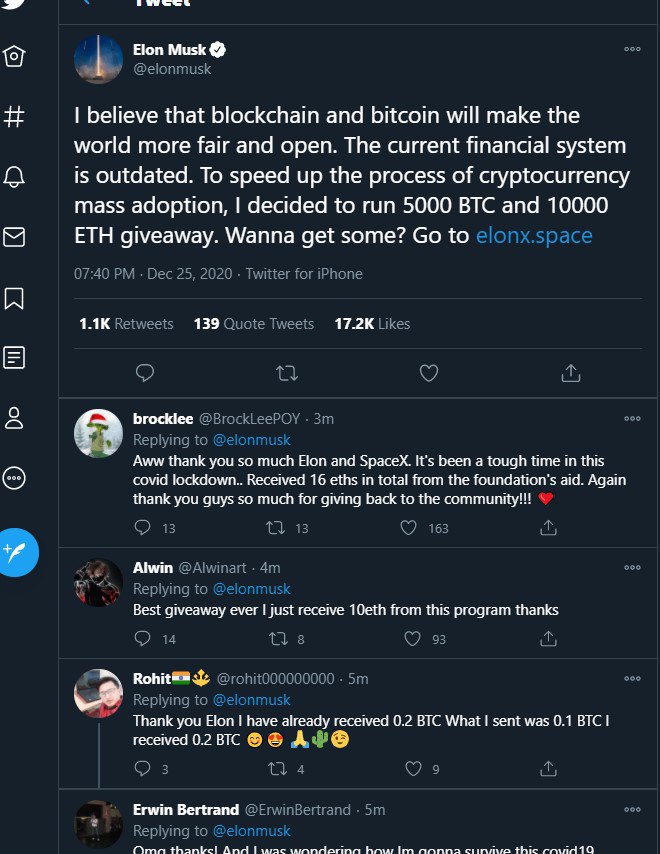The image size is (660, 854).
Task: Open the Explore hashtag icon in sidebar
Action: 15,117
